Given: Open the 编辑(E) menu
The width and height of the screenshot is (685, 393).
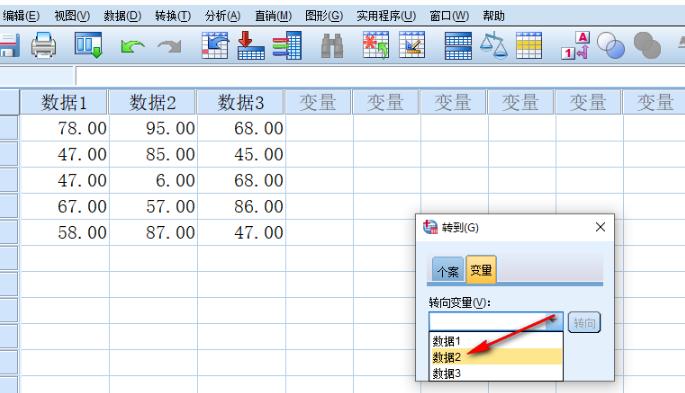Looking at the screenshot, I should click(21, 16).
